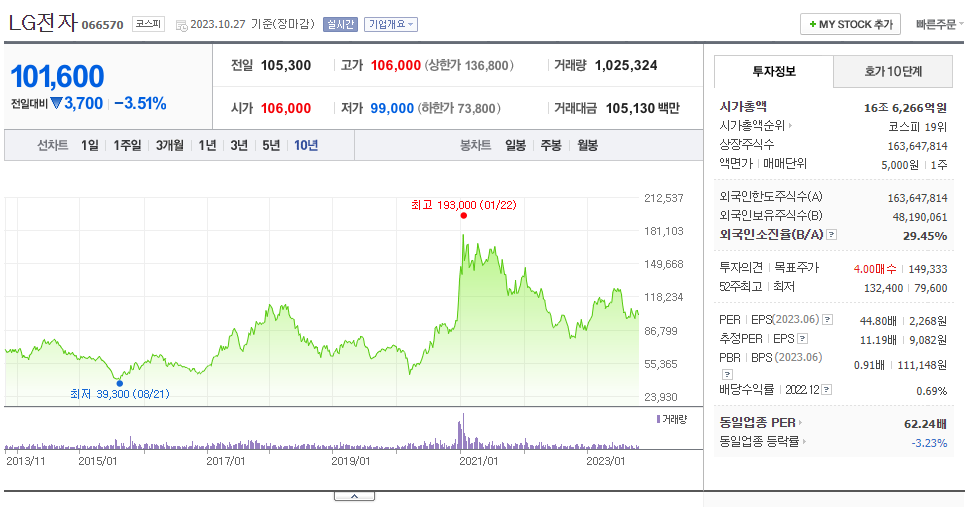
Task: Select 1일 line chart period
Action: tap(90, 145)
